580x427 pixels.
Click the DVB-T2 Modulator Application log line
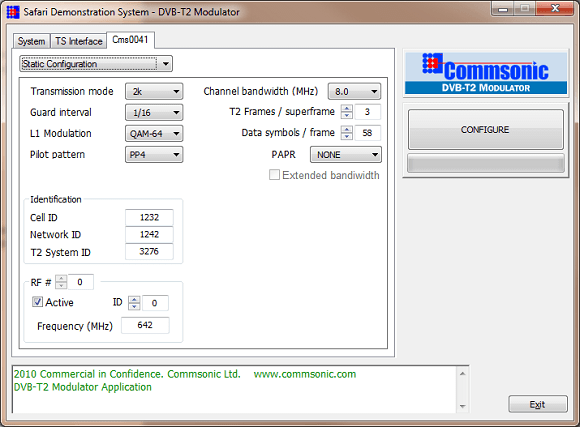point(83,387)
